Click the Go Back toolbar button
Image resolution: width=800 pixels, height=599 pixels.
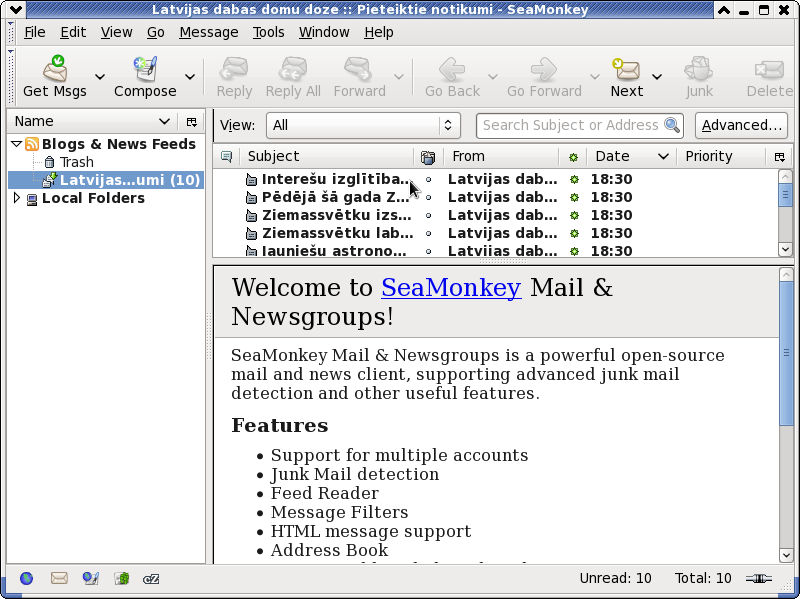click(452, 77)
